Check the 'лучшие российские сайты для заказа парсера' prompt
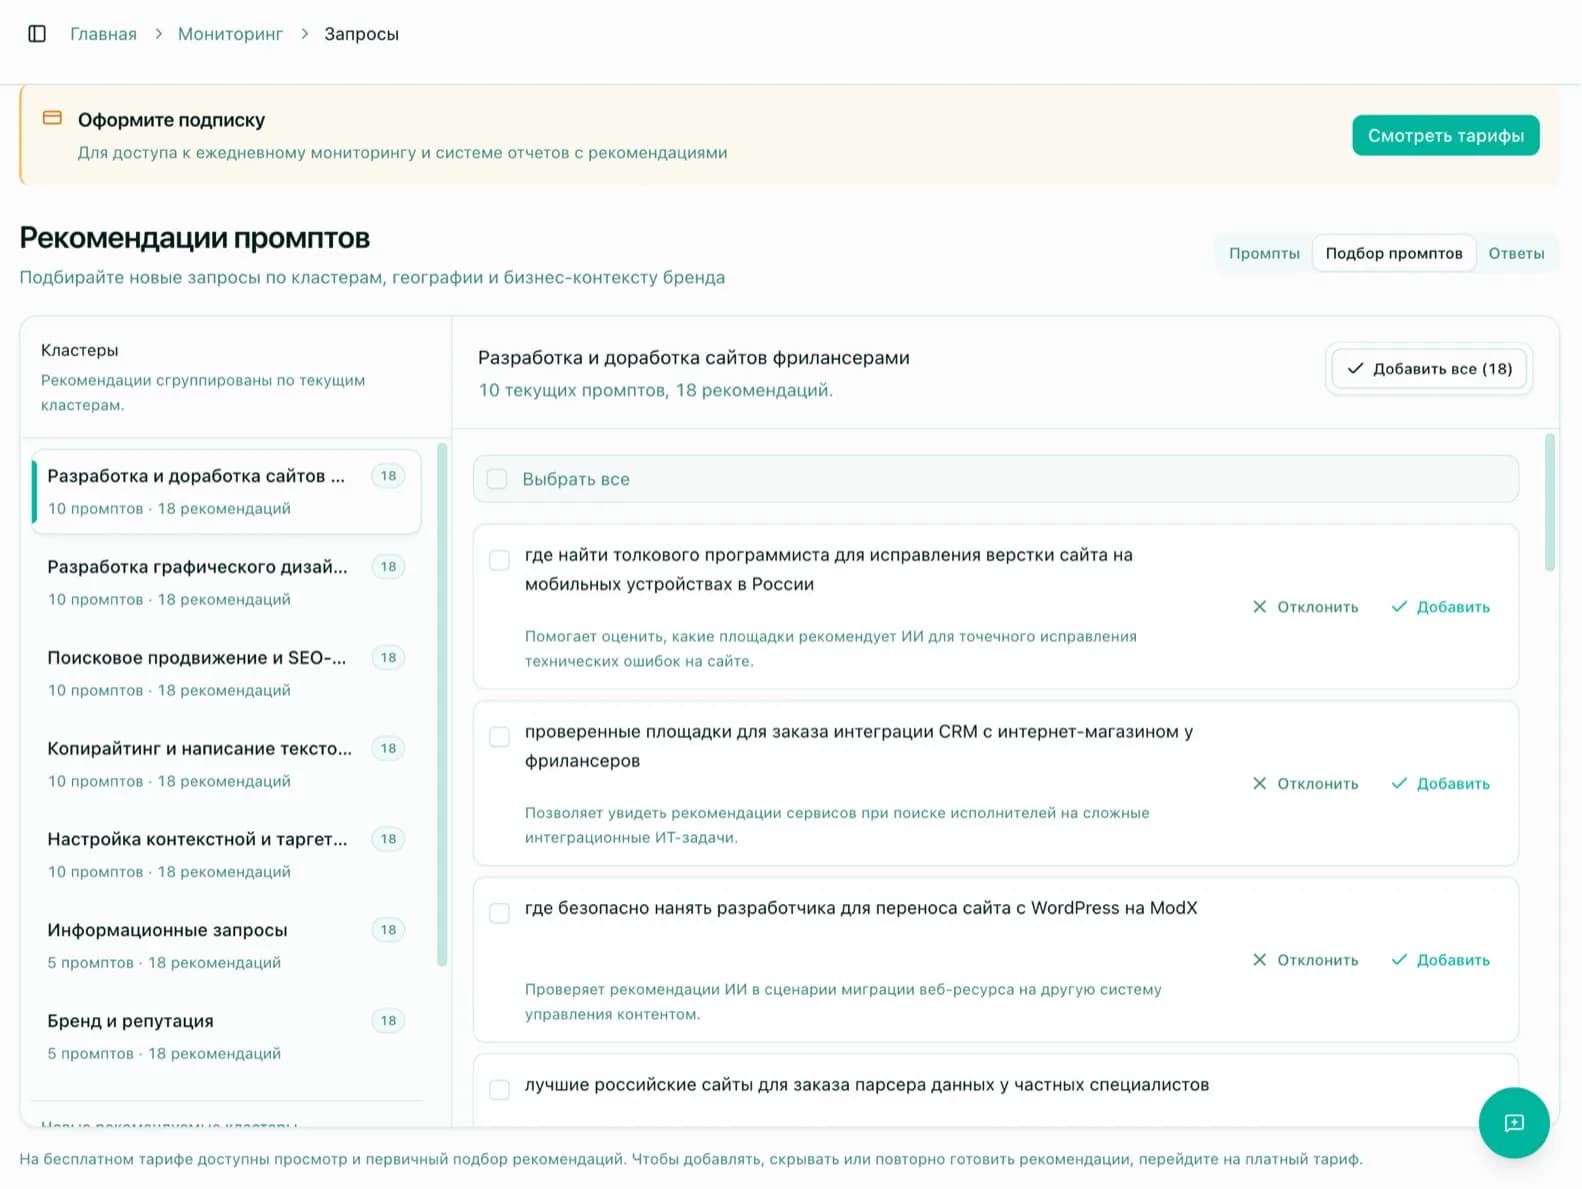This screenshot has height=1189, width=1582. 499,1089
